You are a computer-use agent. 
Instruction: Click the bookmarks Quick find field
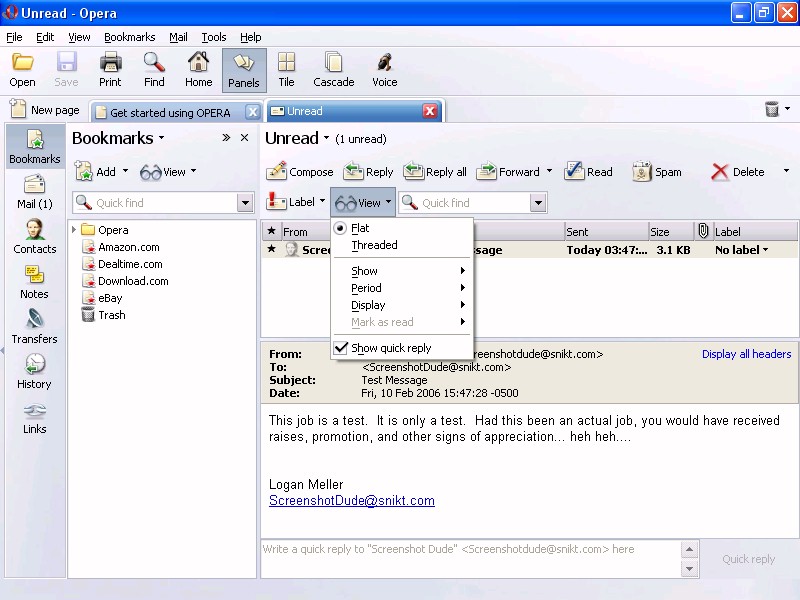[x=155, y=203]
